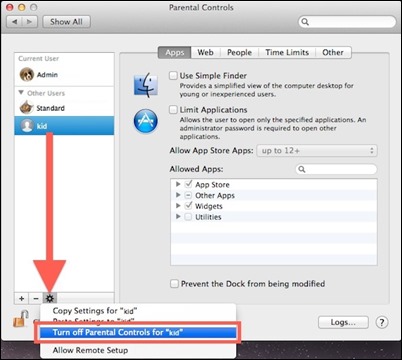Click the minus remove user button

tap(36, 298)
